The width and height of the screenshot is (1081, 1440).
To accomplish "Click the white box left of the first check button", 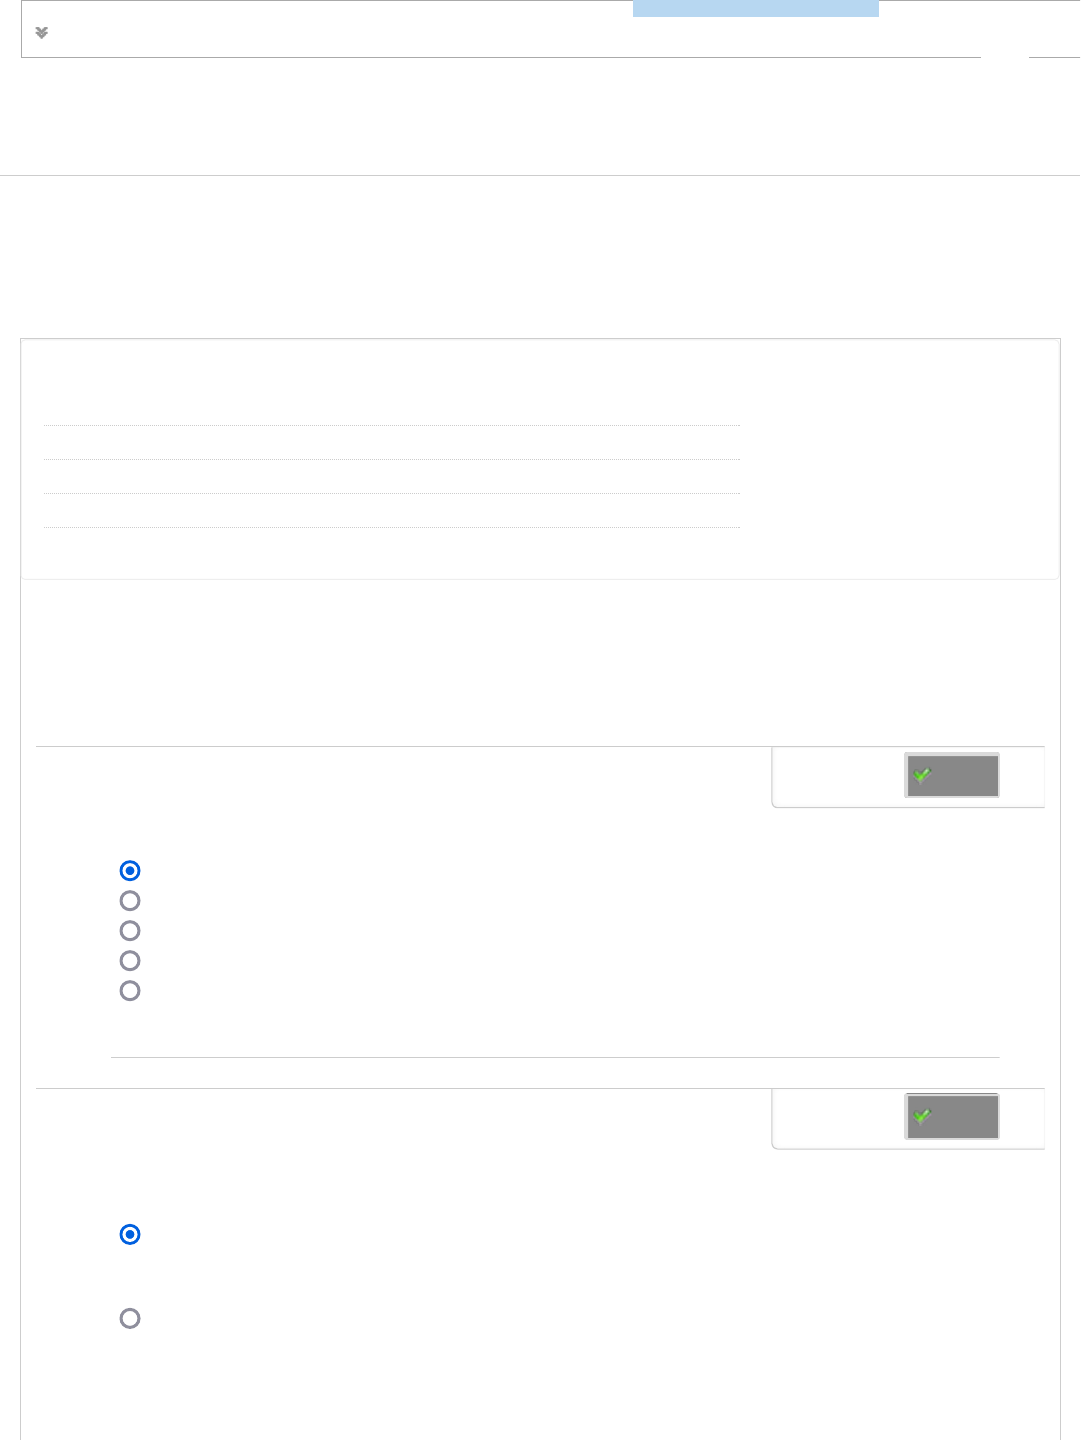I will click(838, 776).
